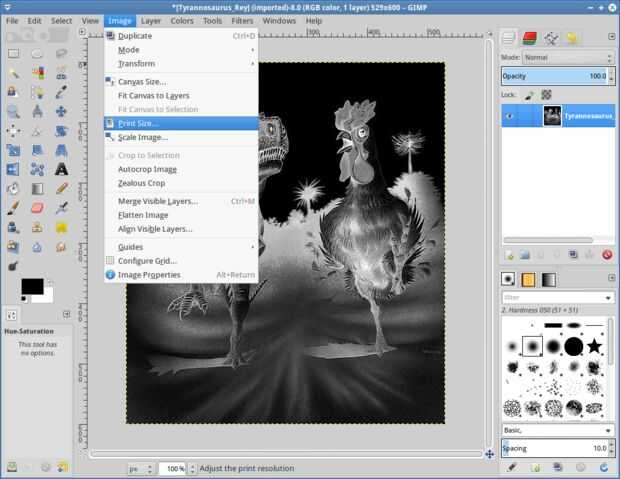Viewport: 620px width, 479px height.
Task: Expand the Transform submenu
Action: pyautogui.click(x=181, y=64)
